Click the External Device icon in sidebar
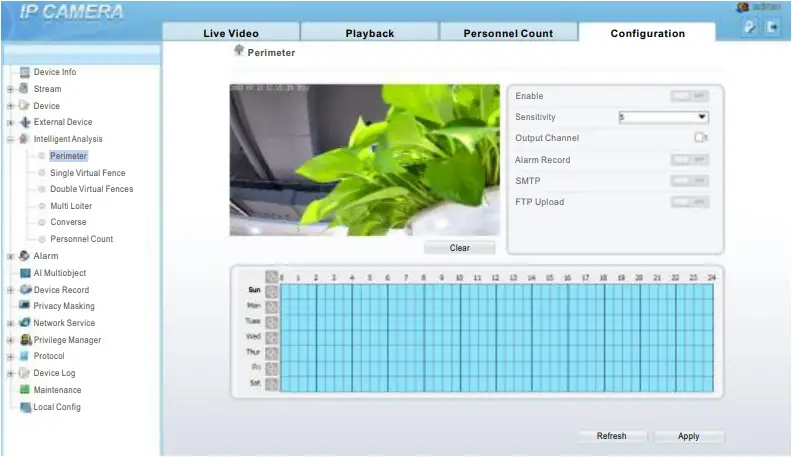The width and height of the screenshot is (792, 457). (x=25, y=122)
